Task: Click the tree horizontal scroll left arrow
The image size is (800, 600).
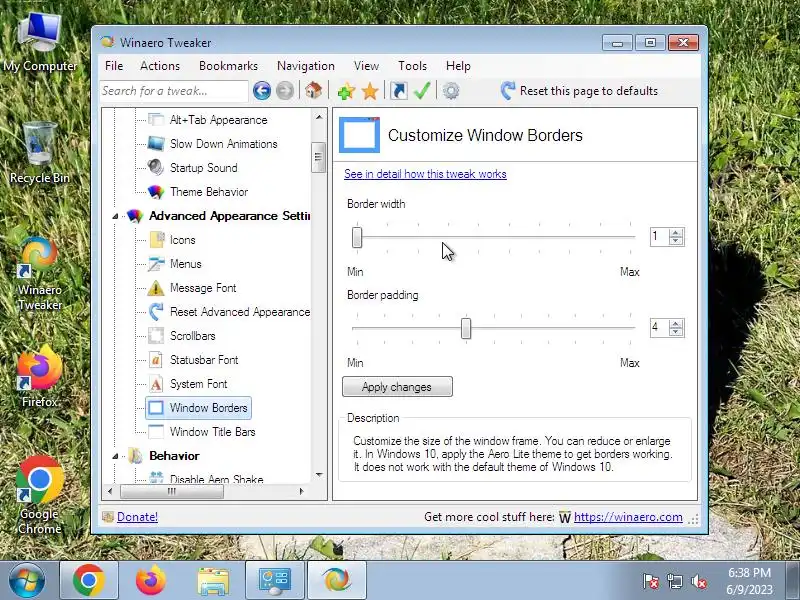Action: coord(110,491)
